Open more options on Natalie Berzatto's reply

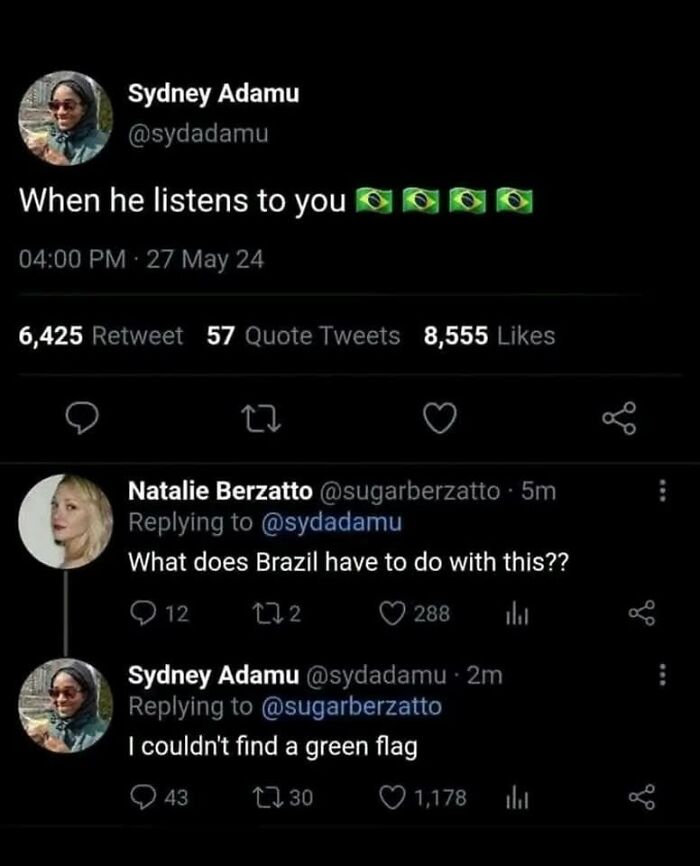point(662,490)
